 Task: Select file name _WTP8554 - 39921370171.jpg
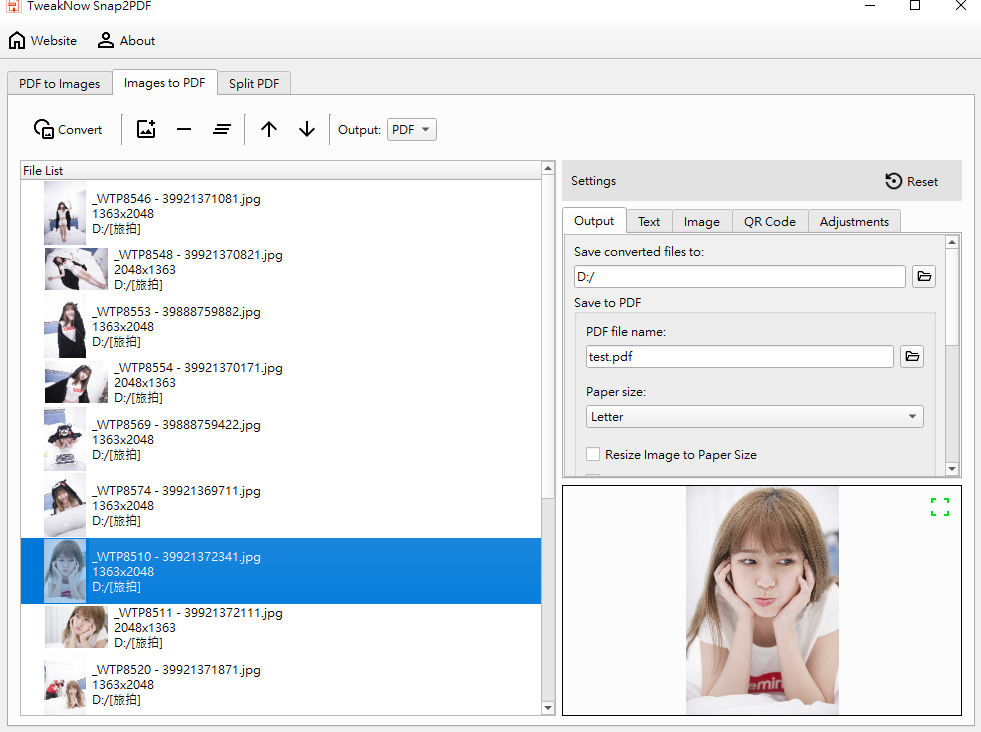pyautogui.click(x=198, y=367)
